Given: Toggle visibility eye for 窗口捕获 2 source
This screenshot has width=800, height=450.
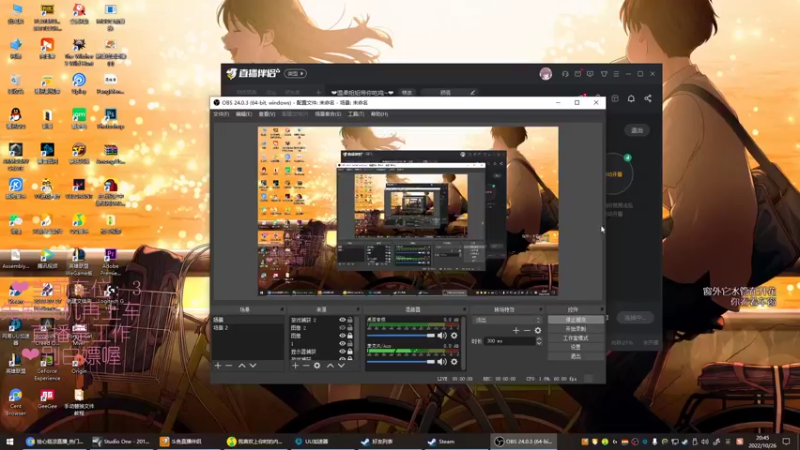Looking at the screenshot, I should click(342, 320).
